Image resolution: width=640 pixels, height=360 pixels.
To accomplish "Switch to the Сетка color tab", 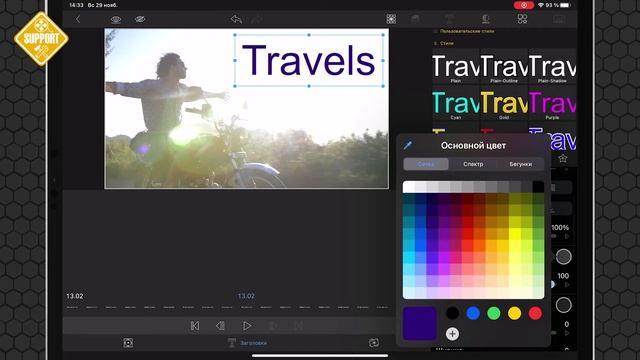I will [426, 164].
